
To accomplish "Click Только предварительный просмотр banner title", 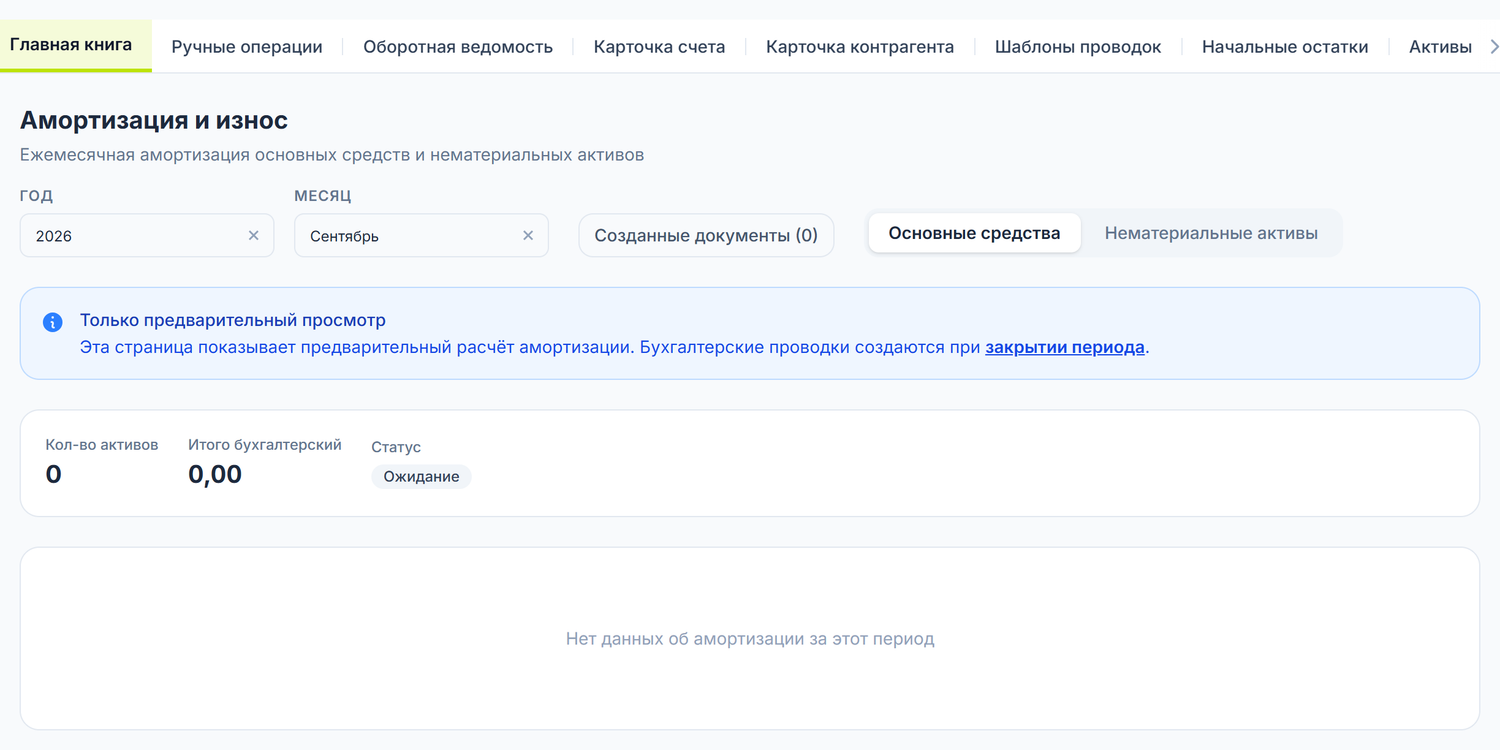I will click(233, 320).
